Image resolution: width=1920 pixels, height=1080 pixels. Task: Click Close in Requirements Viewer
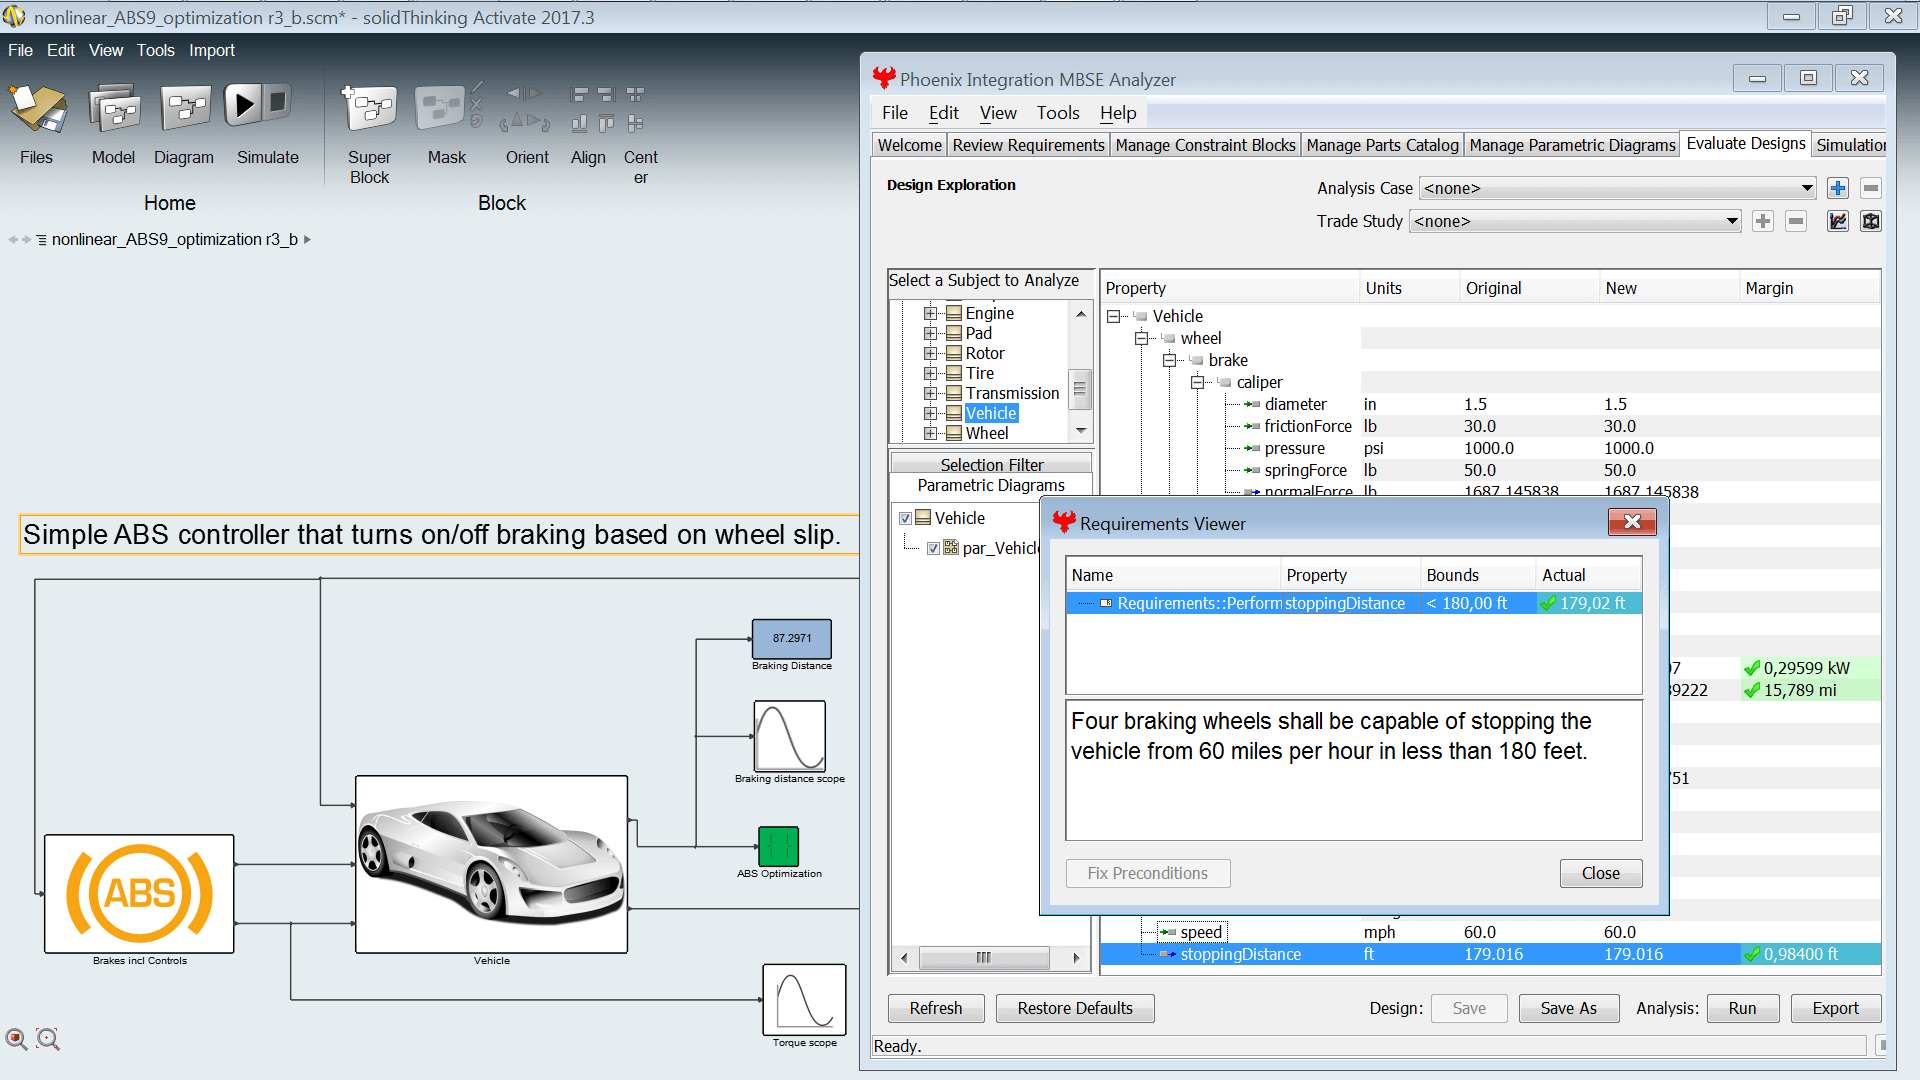coord(1600,873)
